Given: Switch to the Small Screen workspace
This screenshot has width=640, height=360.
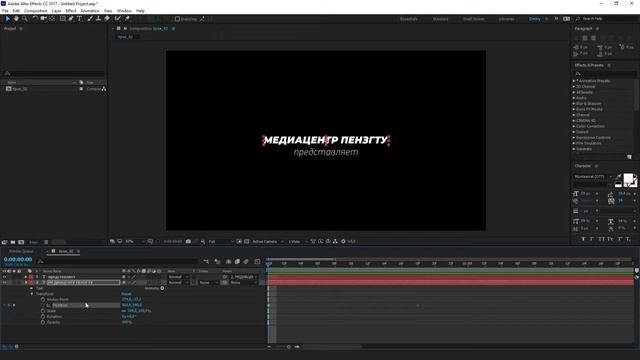Looking at the screenshot, I should (x=473, y=19).
